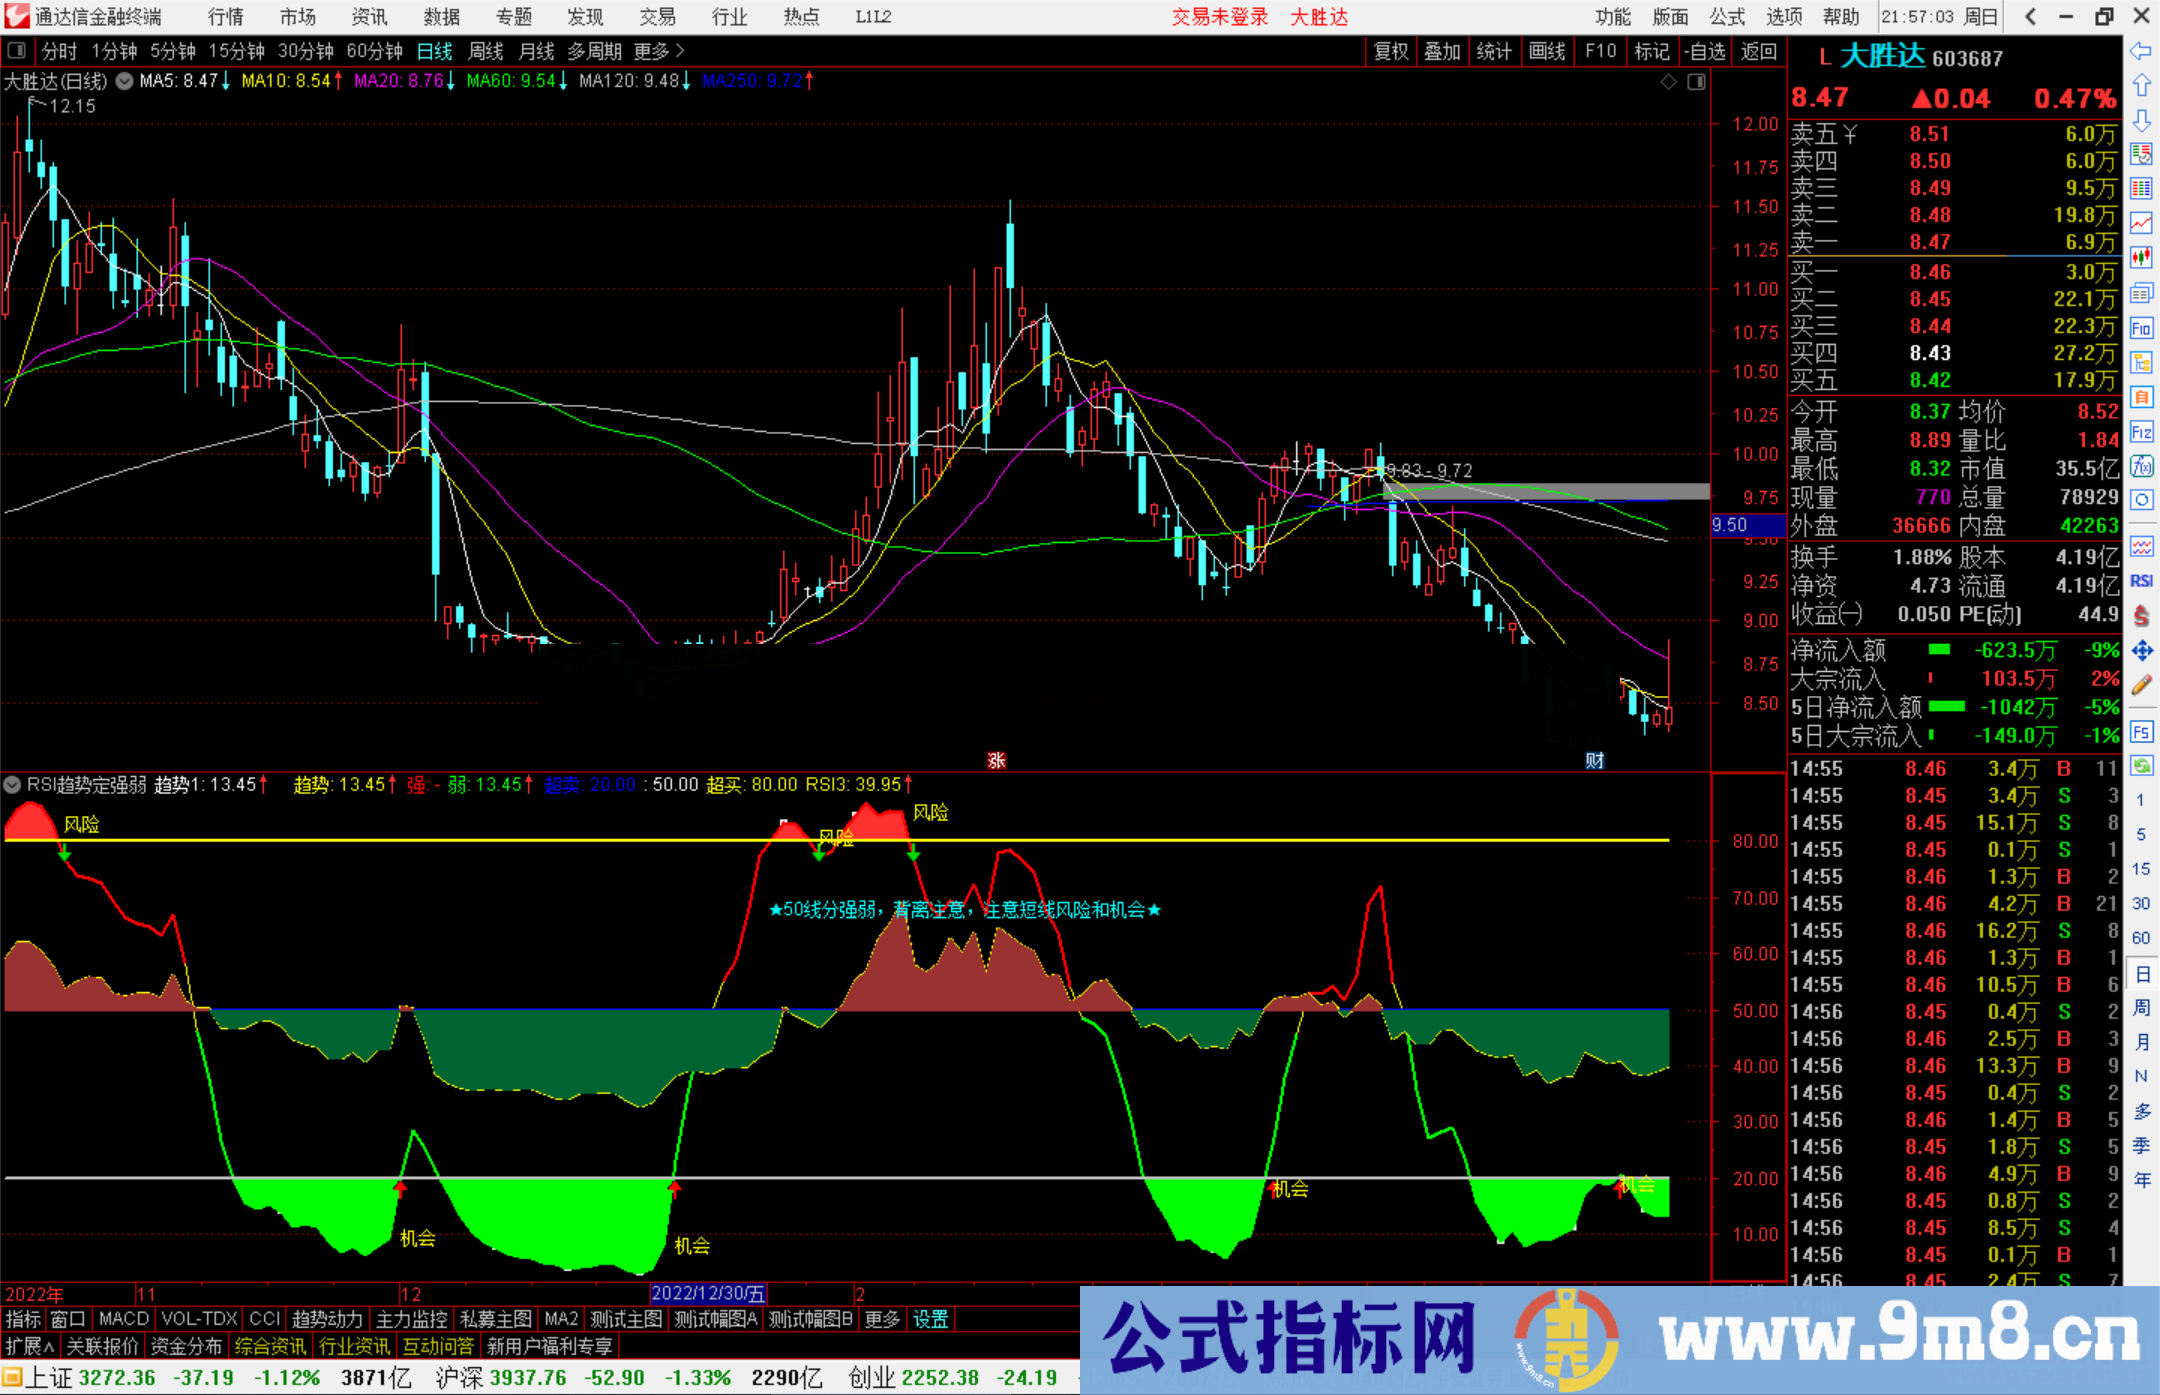Select the RSI icon in the right sidebar
The width and height of the screenshot is (2160, 1395).
(x=2141, y=582)
